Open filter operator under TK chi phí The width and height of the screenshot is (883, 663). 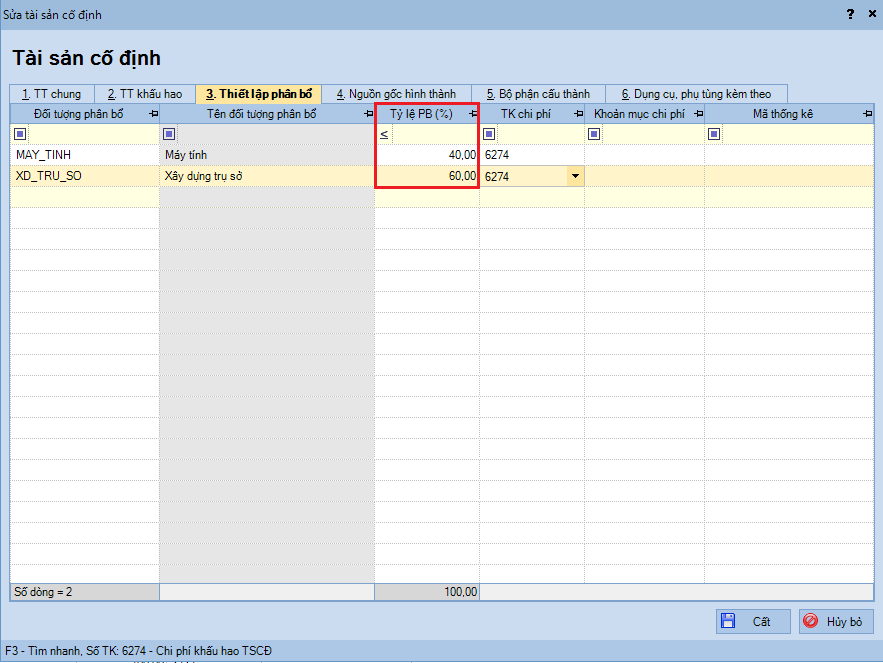point(489,134)
